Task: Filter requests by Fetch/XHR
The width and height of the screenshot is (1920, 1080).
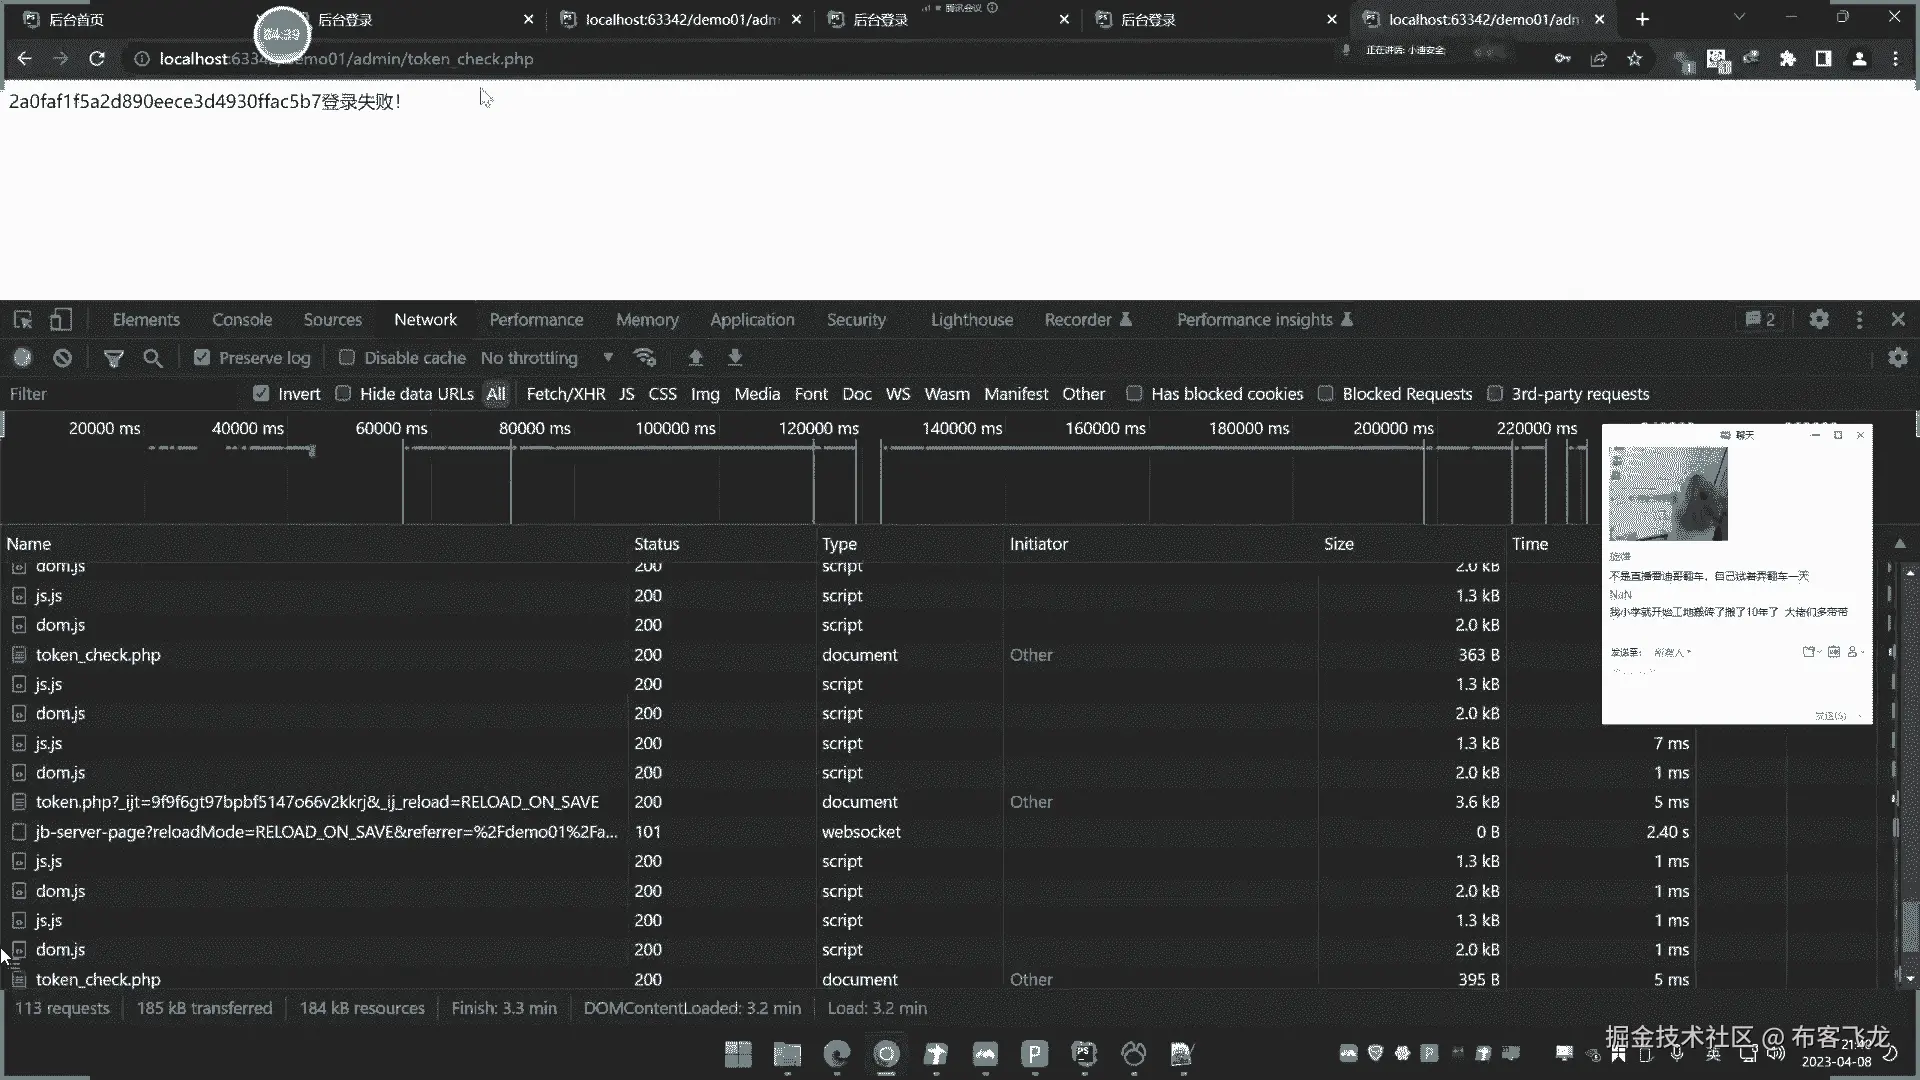Action: pos(565,394)
